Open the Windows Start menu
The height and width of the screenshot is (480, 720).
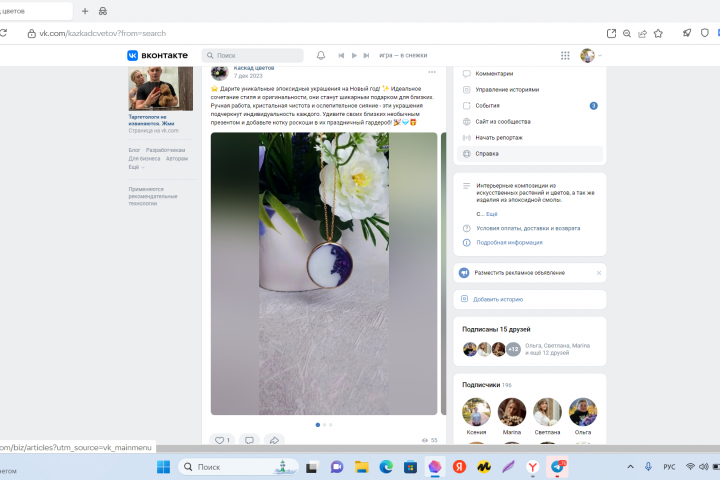coord(163,467)
